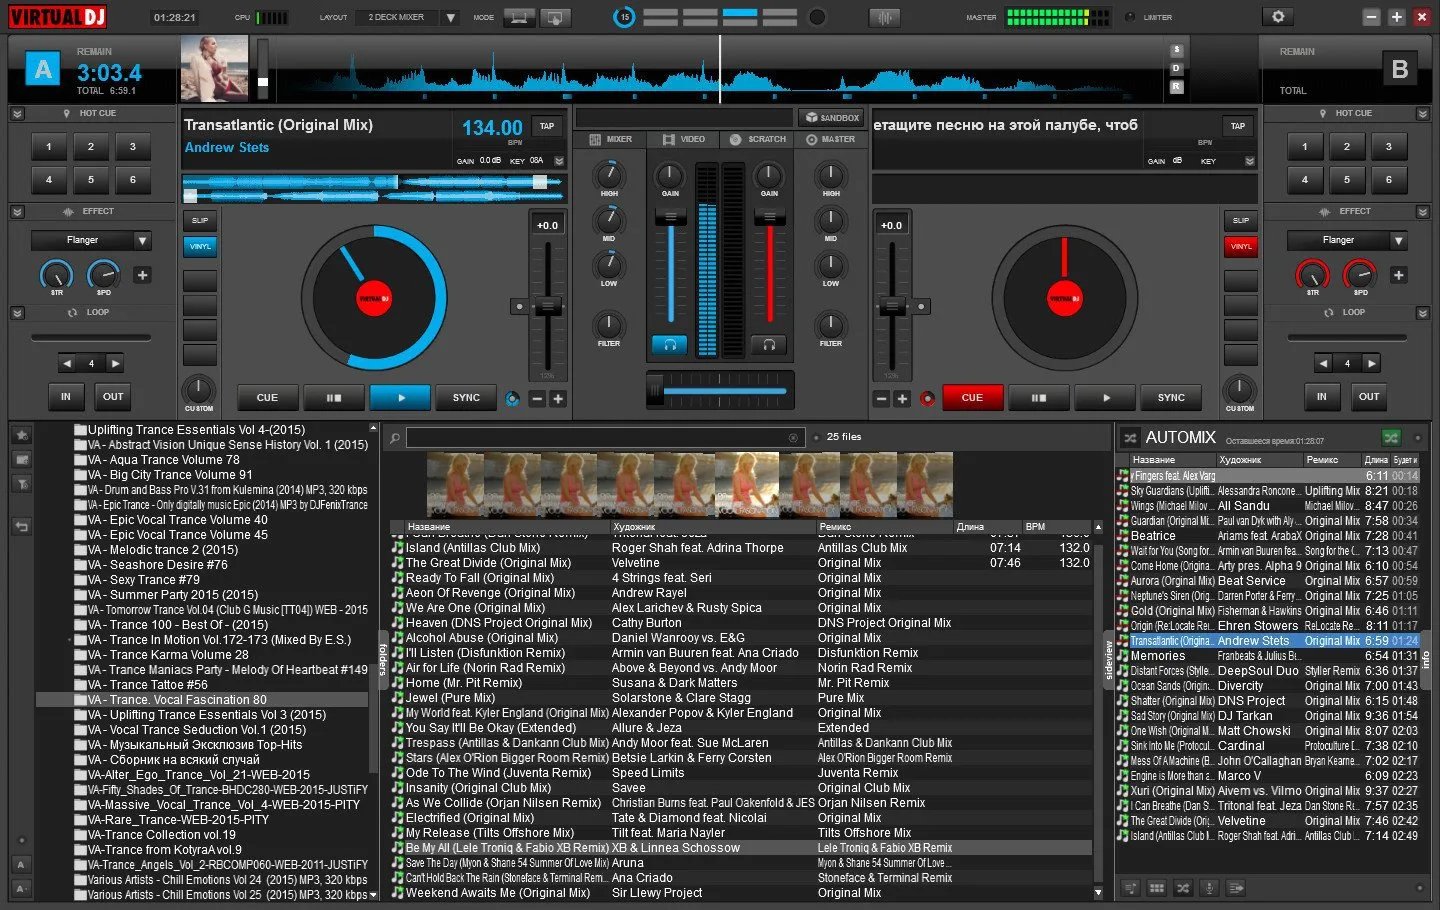Viewport: 1440px width, 910px height.
Task: Toggle VINYL mode on deck A
Action: (x=200, y=246)
